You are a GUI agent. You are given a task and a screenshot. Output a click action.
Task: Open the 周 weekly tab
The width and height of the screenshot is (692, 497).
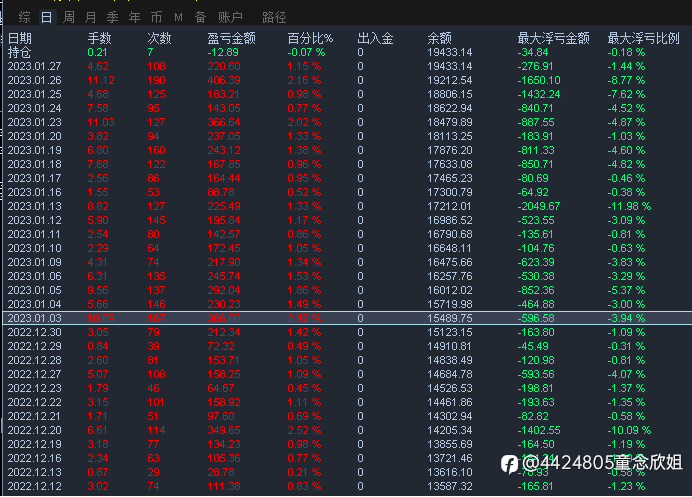pyautogui.click(x=68, y=17)
